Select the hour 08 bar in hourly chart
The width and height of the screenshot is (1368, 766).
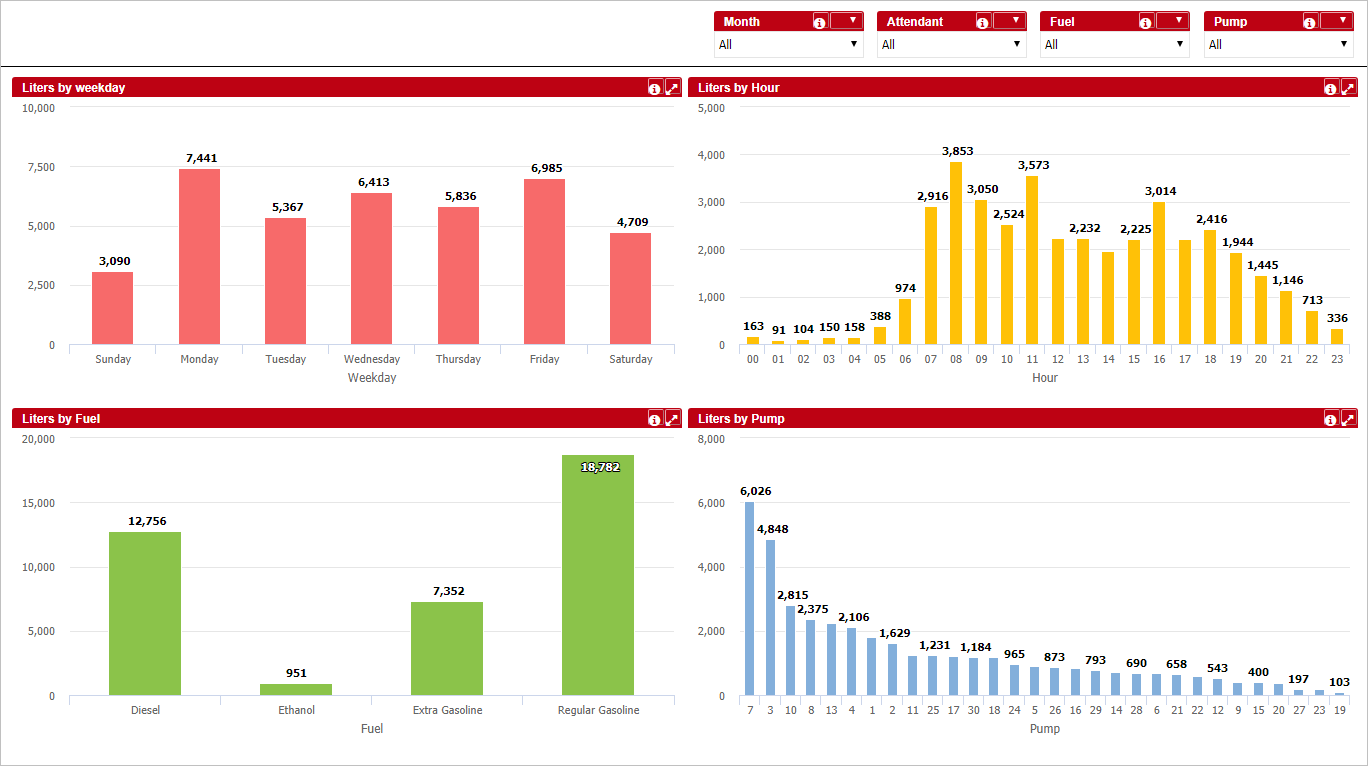pos(955,254)
